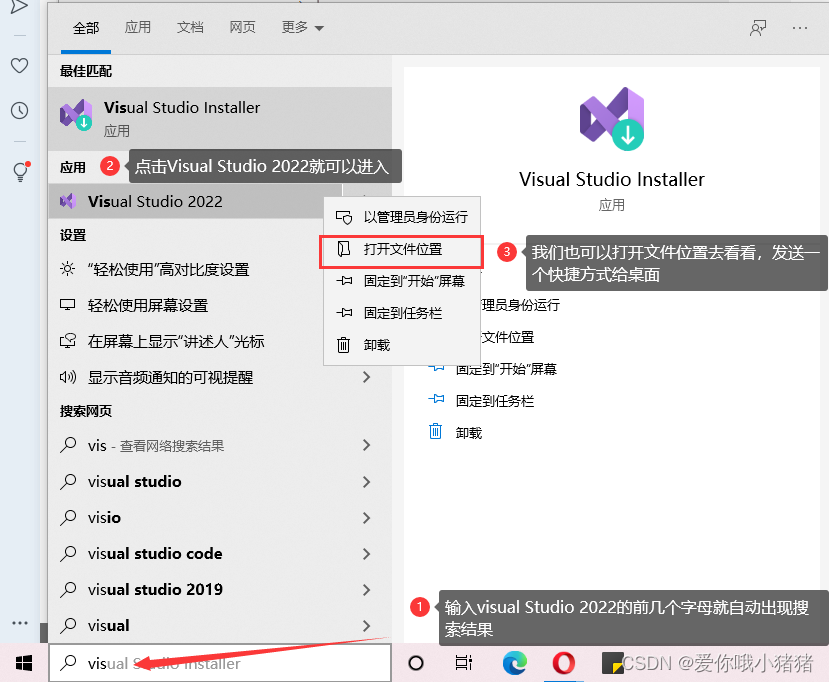Open Task View from the taskbar
Screen dimensions: 829x682
pyautogui.click(x=463, y=662)
